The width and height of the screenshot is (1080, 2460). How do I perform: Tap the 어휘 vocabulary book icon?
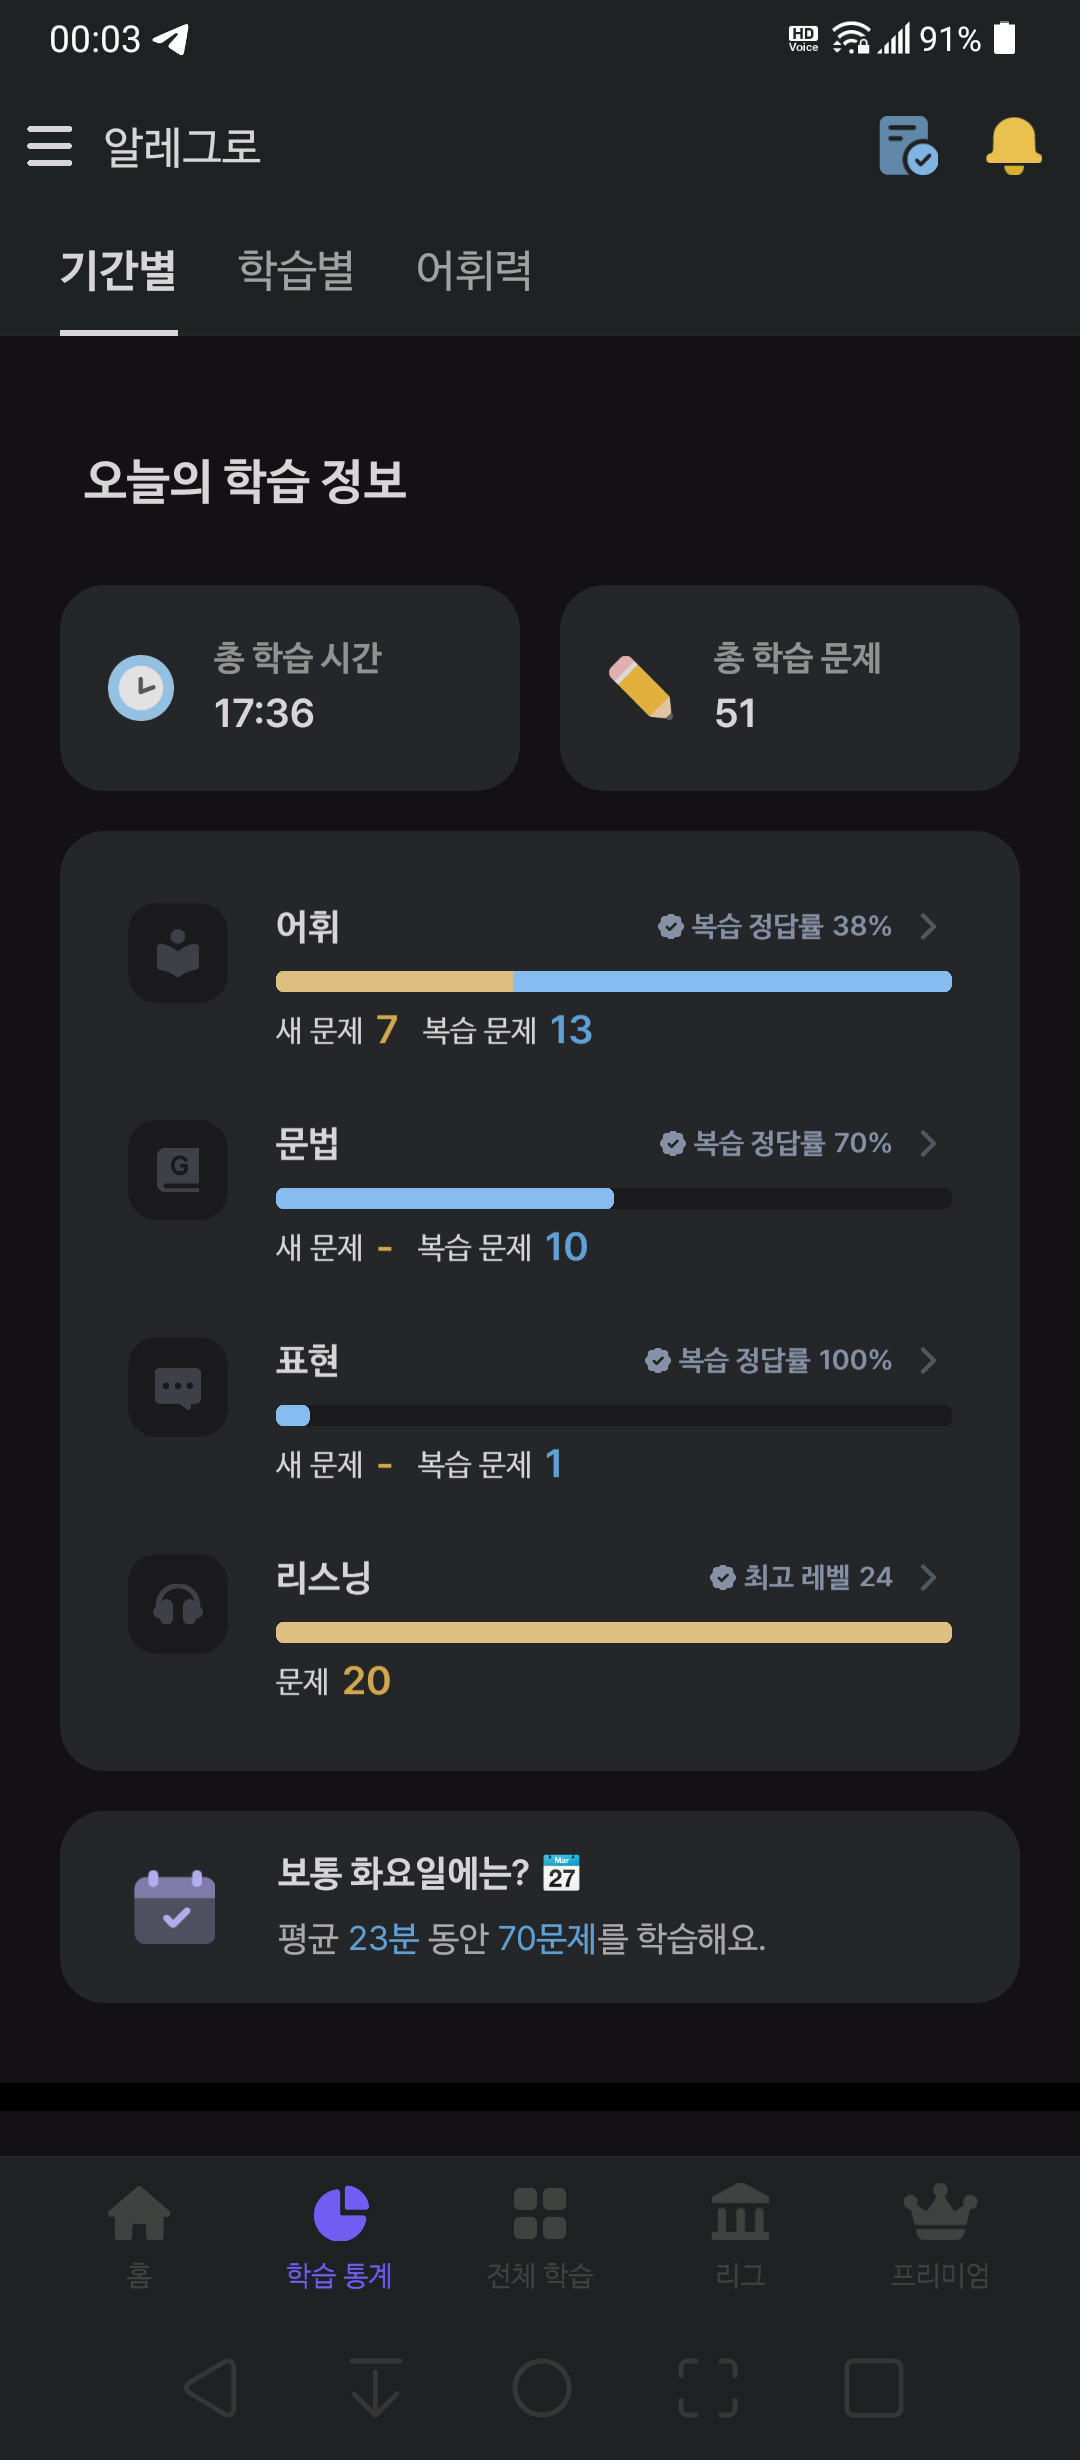click(178, 953)
